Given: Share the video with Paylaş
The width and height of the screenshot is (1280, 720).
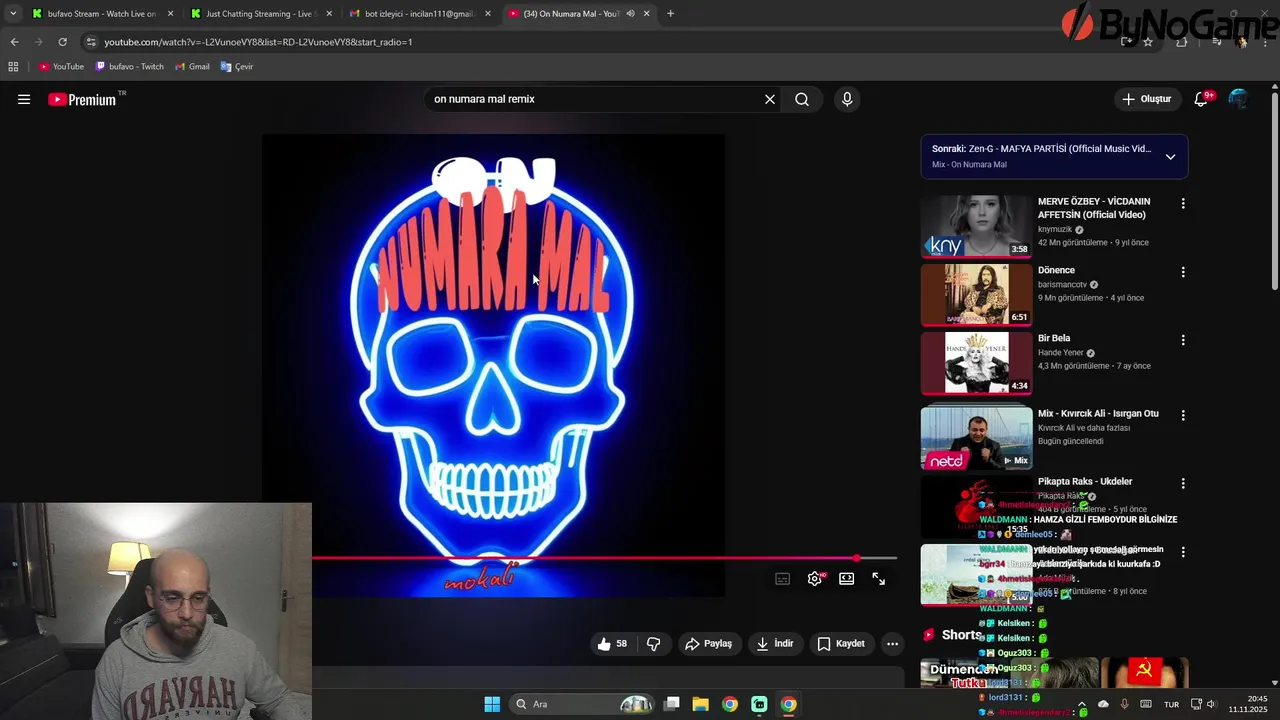Looking at the screenshot, I should coord(708,644).
